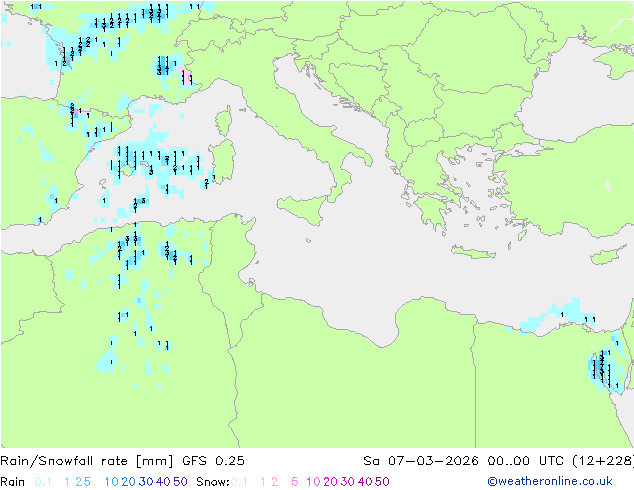Click the island of Corsica on the map

coord(224,120)
